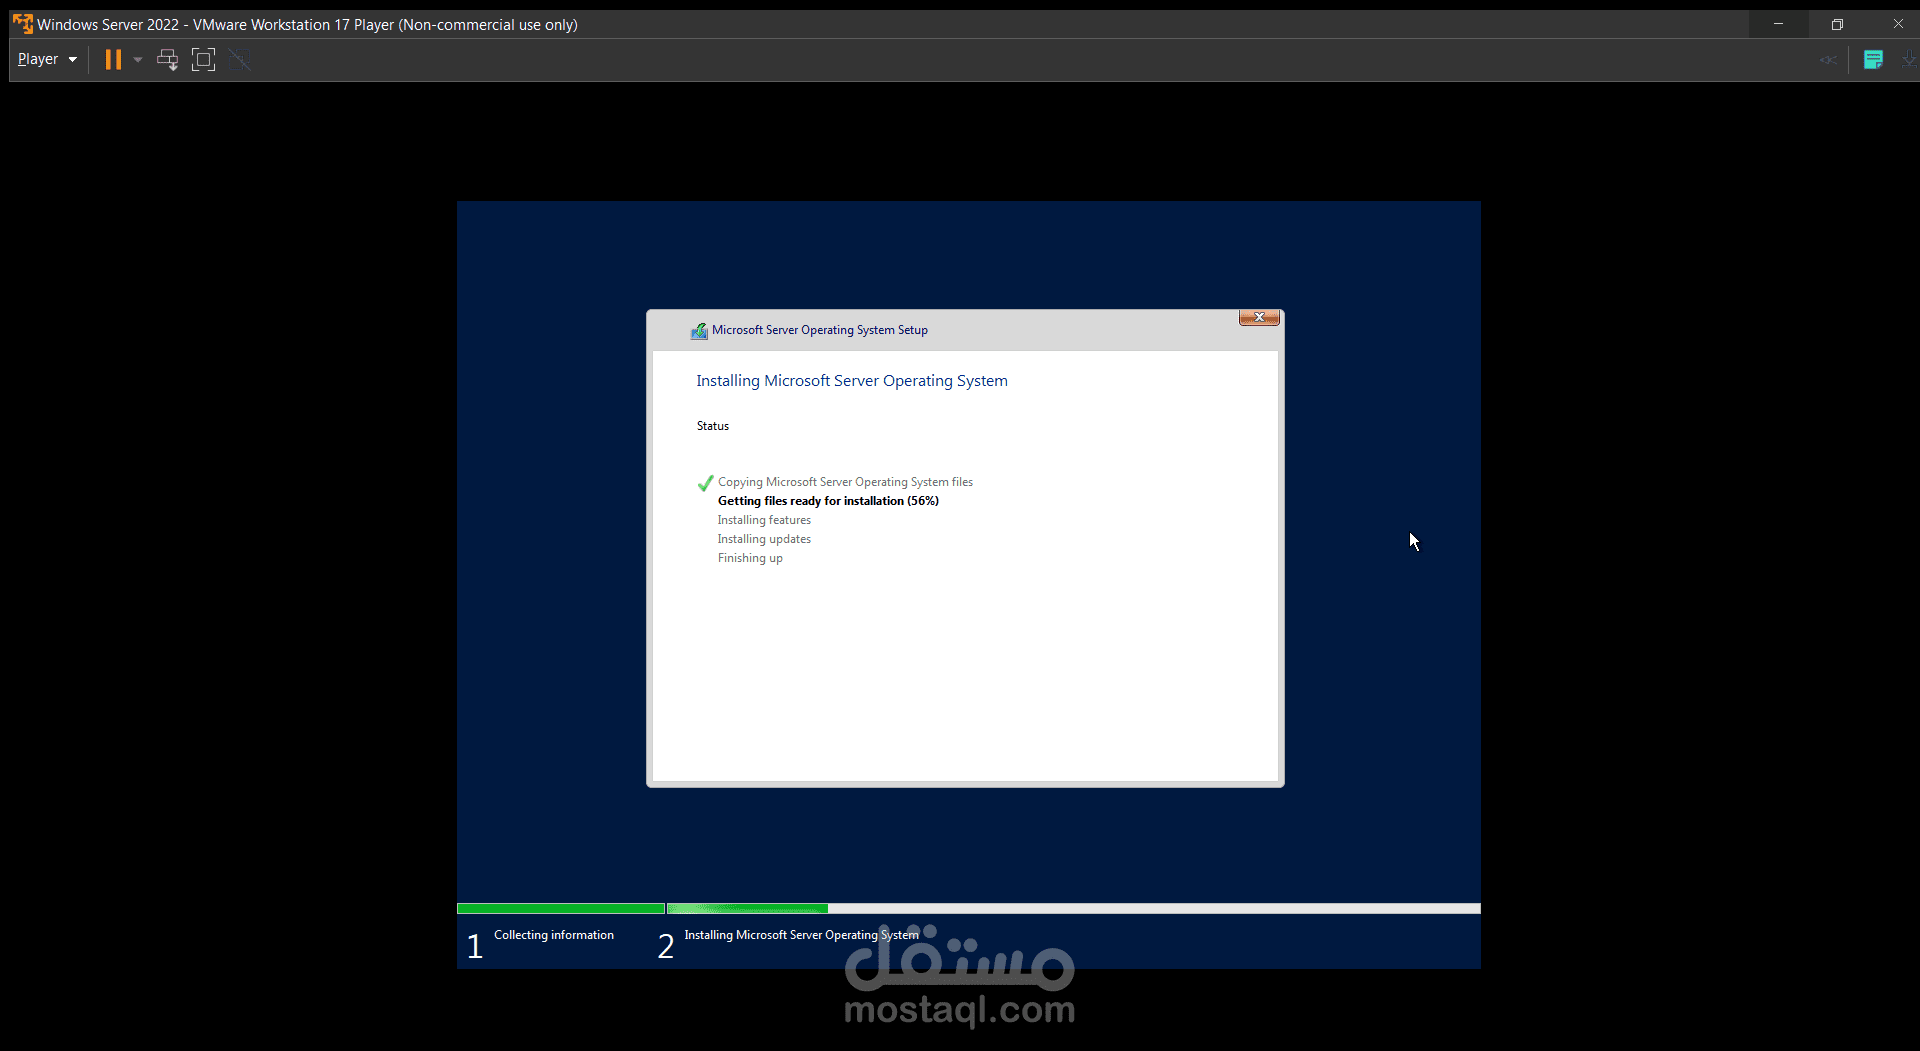Click step 2 'Installing Microsoft Server Operating System' label
Image resolution: width=1920 pixels, height=1051 pixels.
801,935
